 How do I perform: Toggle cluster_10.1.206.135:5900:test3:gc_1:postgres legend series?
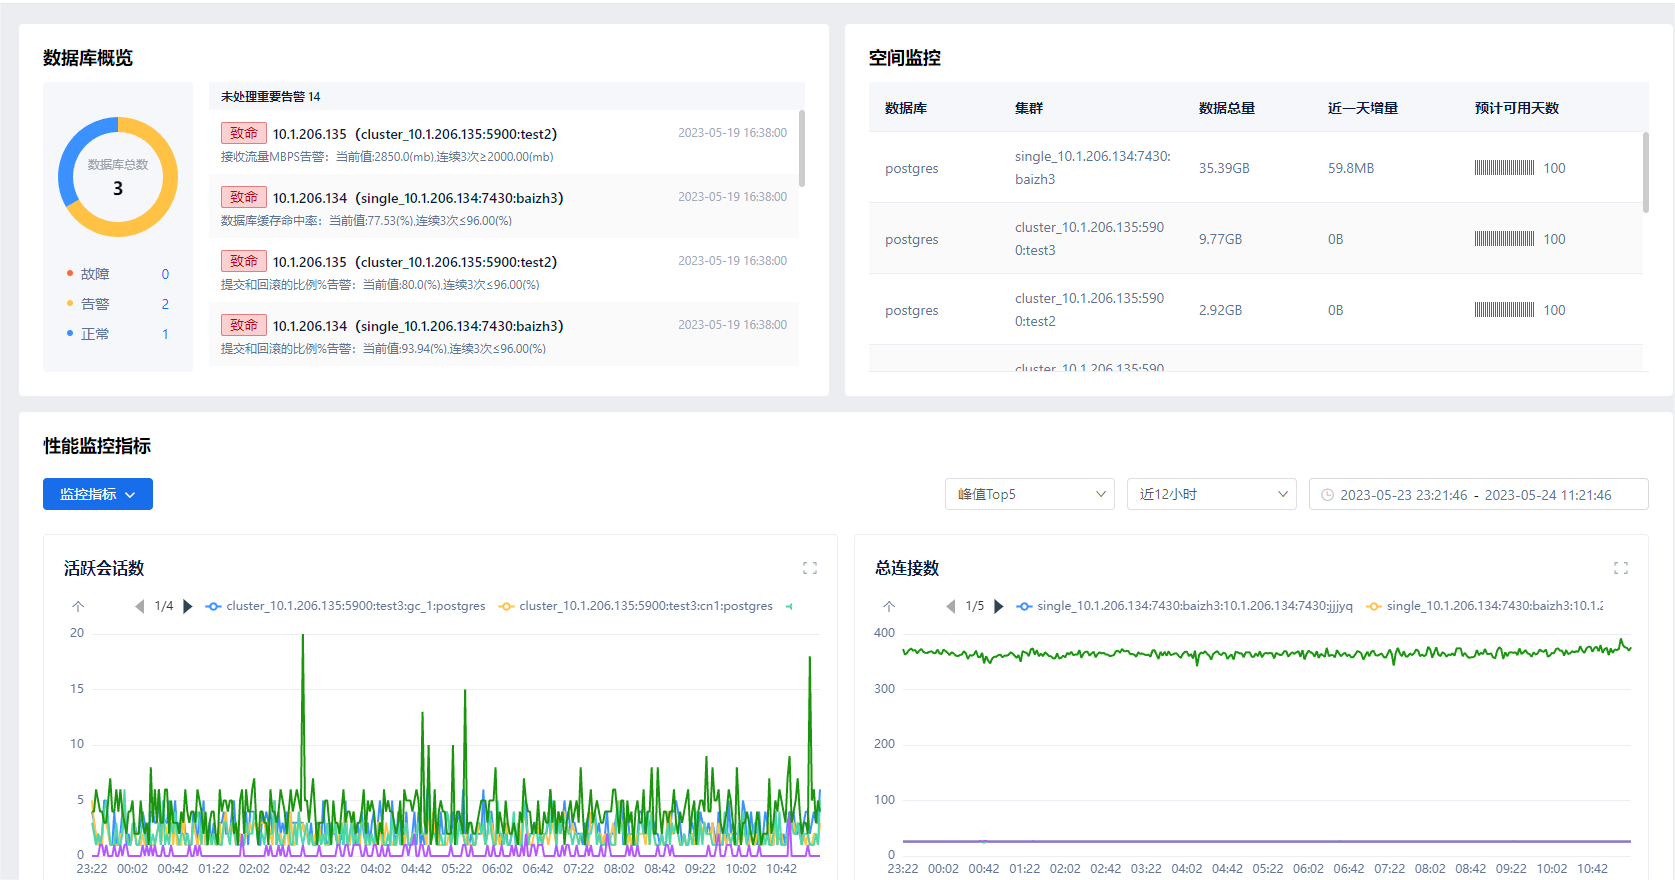click(345, 606)
